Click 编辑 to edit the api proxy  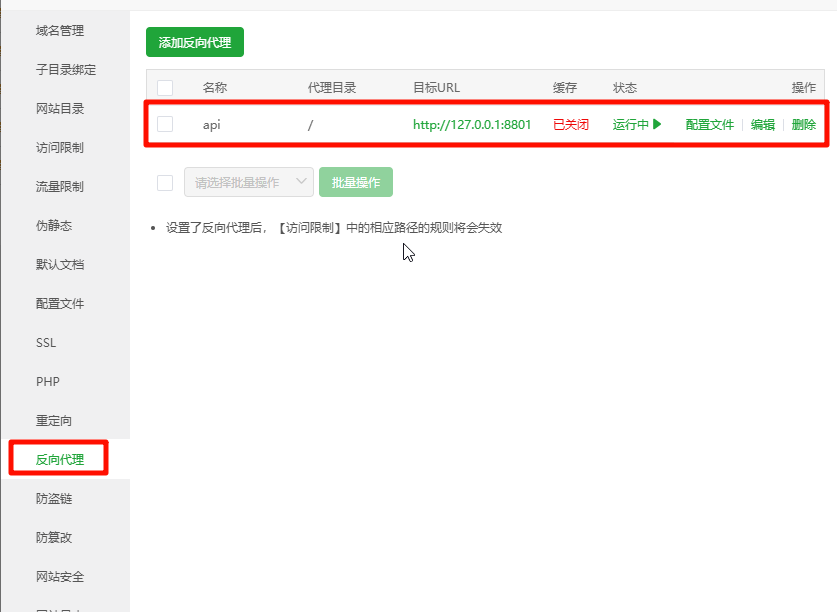point(763,125)
